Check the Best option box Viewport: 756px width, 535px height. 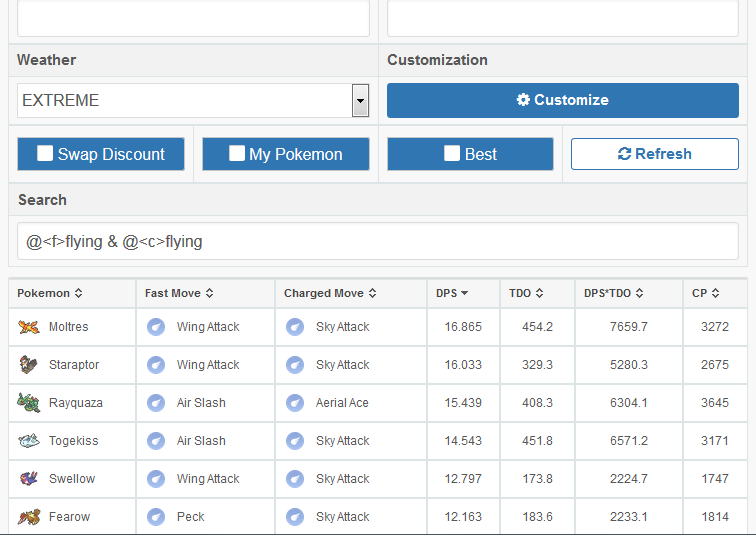(x=452, y=153)
